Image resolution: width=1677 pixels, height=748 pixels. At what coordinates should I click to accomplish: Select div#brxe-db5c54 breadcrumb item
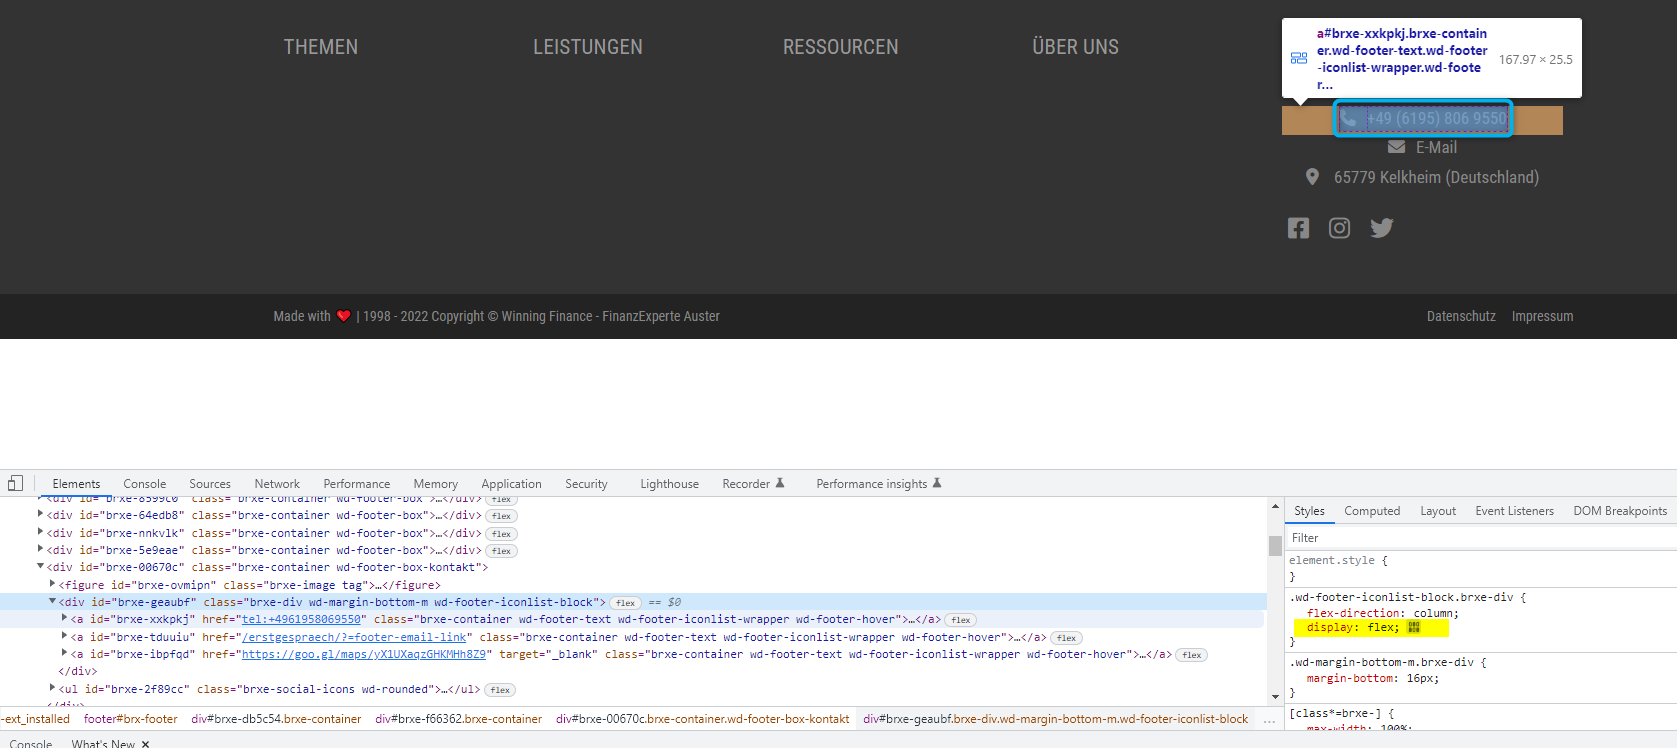[276, 719]
